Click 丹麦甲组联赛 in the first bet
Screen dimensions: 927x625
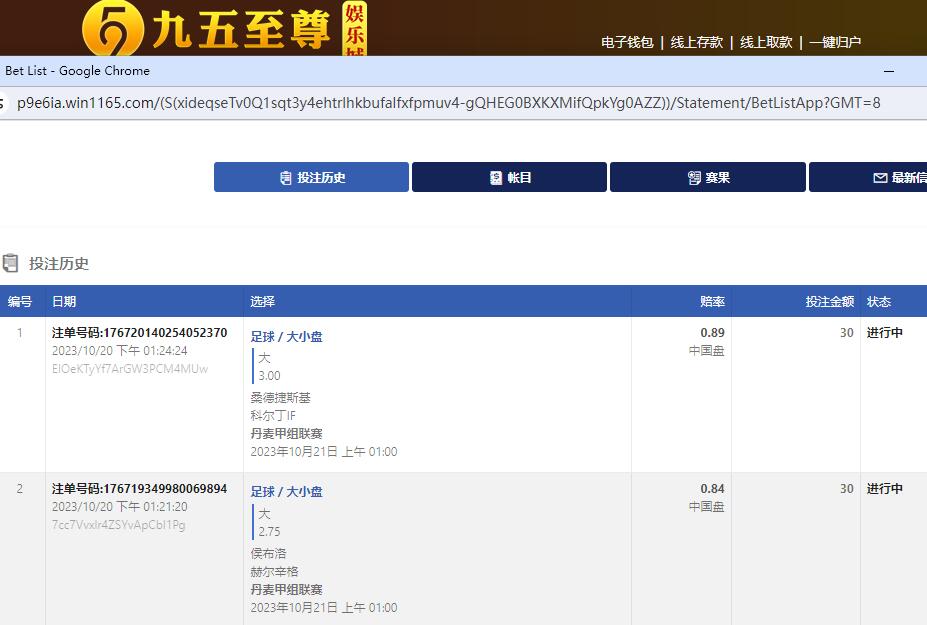click(287, 433)
